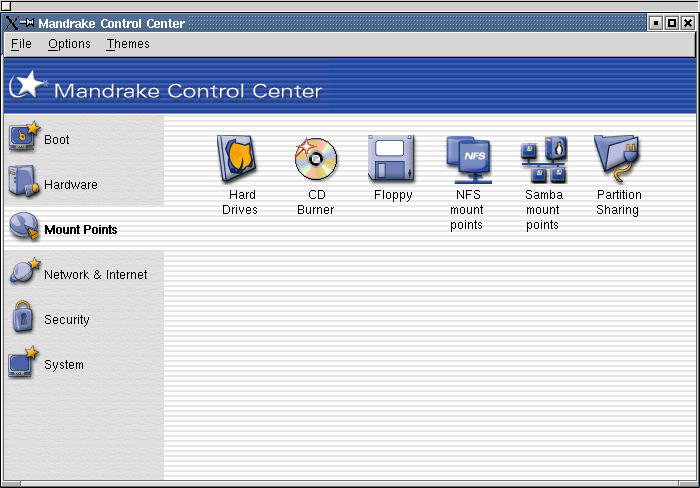Open the Samba mount points network icon
Screen dimensions: 700x488
(544, 160)
